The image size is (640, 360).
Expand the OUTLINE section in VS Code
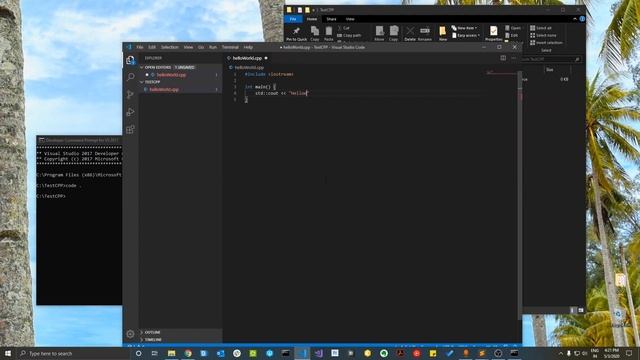pos(142,332)
